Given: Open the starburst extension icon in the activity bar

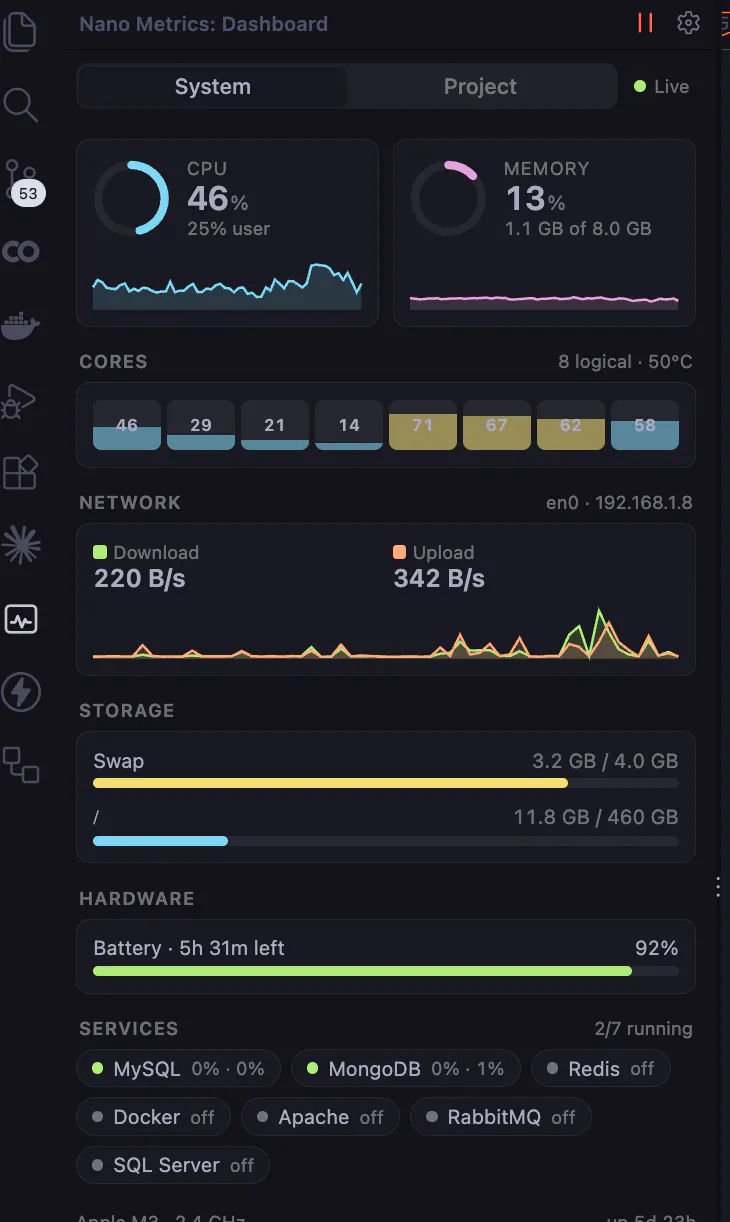Looking at the screenshot, I should pyautogui.click(x=21, y=543).
